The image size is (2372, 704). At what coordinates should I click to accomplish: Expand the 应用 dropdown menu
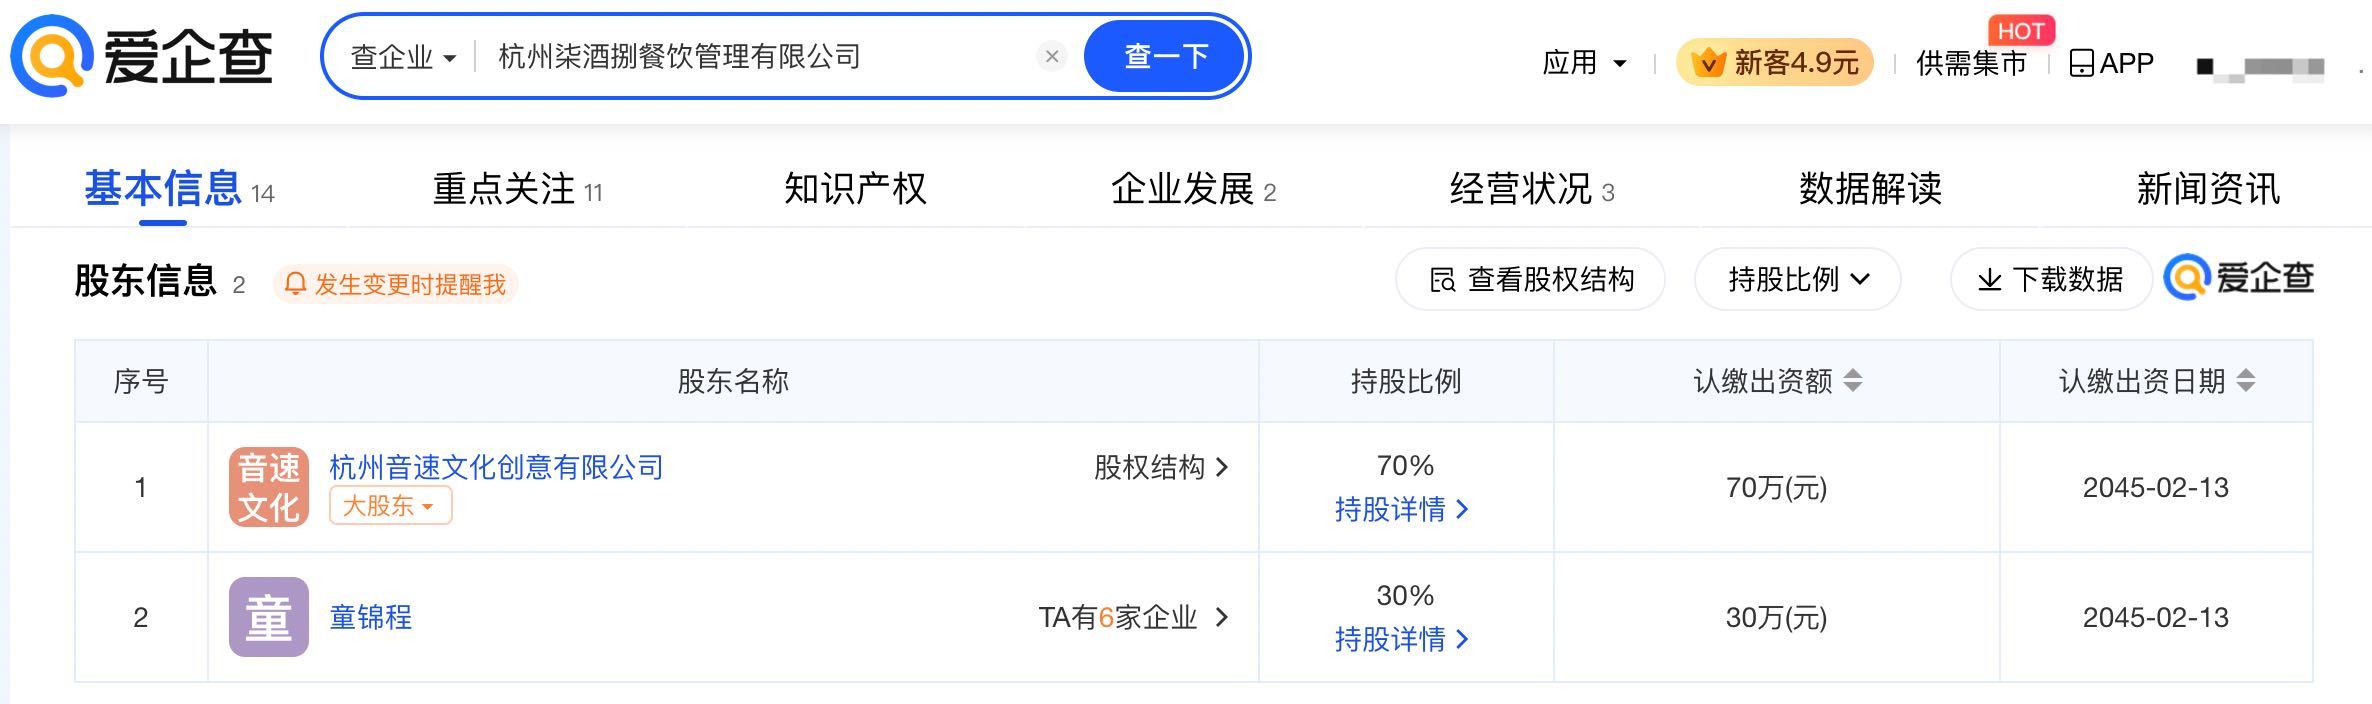click(1584, 63)
